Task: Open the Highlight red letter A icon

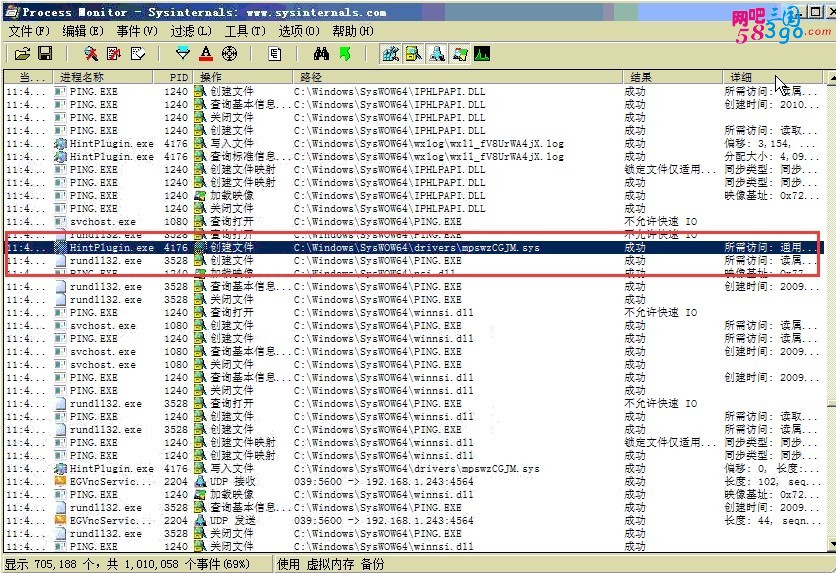Action: point(206,53)
